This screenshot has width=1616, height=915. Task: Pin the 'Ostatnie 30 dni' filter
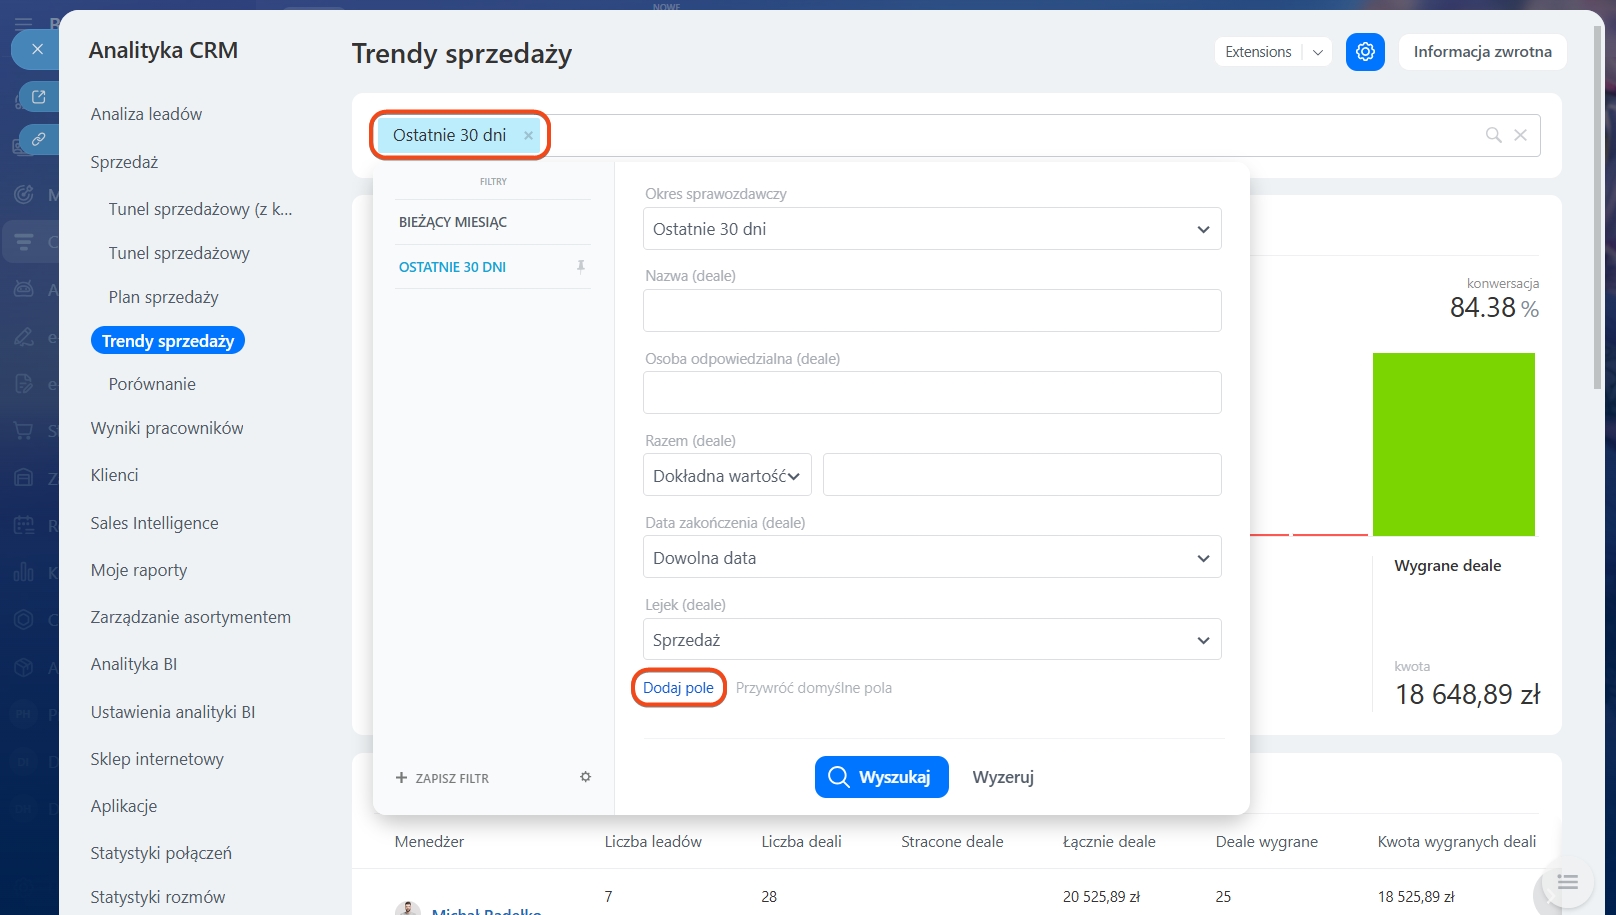[x=580, y=266]
